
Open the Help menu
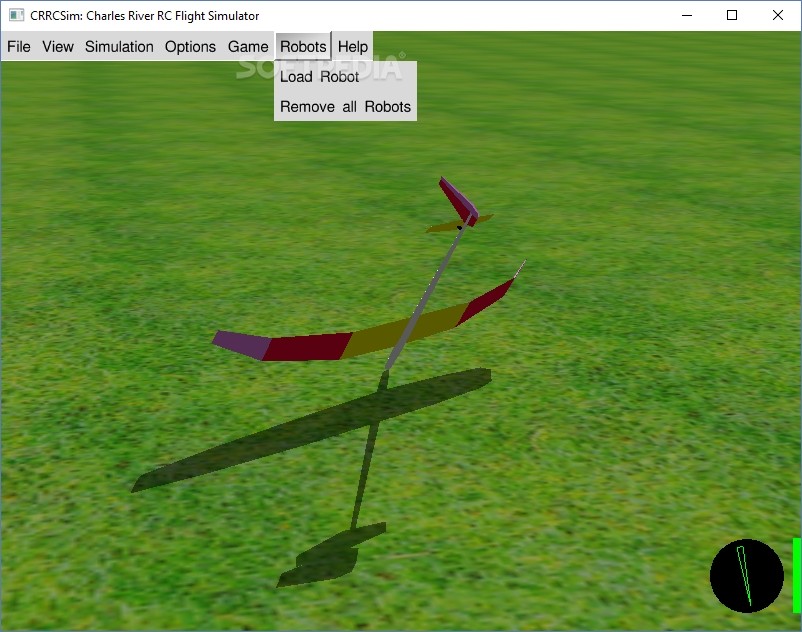(x=353, y=47)
